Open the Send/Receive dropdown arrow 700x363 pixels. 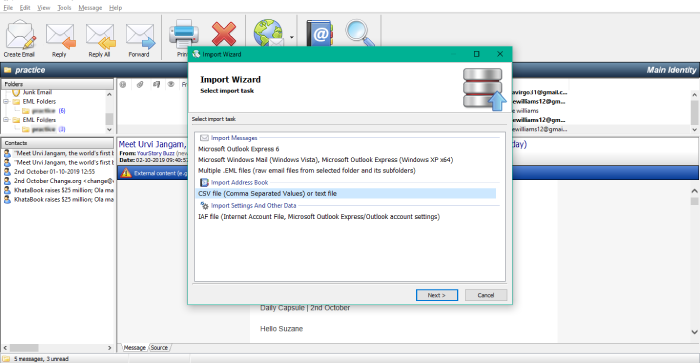pyautogui.click(x=292, y=38)
